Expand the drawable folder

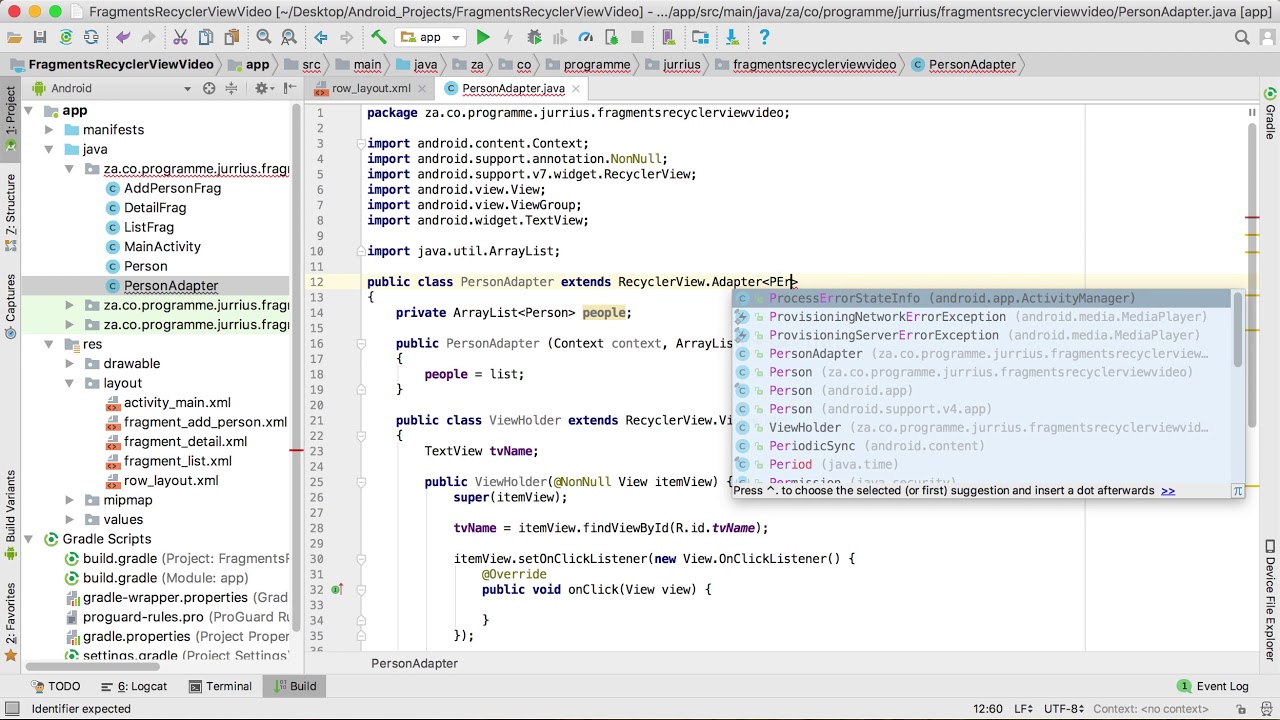click(x=69, y=364)
